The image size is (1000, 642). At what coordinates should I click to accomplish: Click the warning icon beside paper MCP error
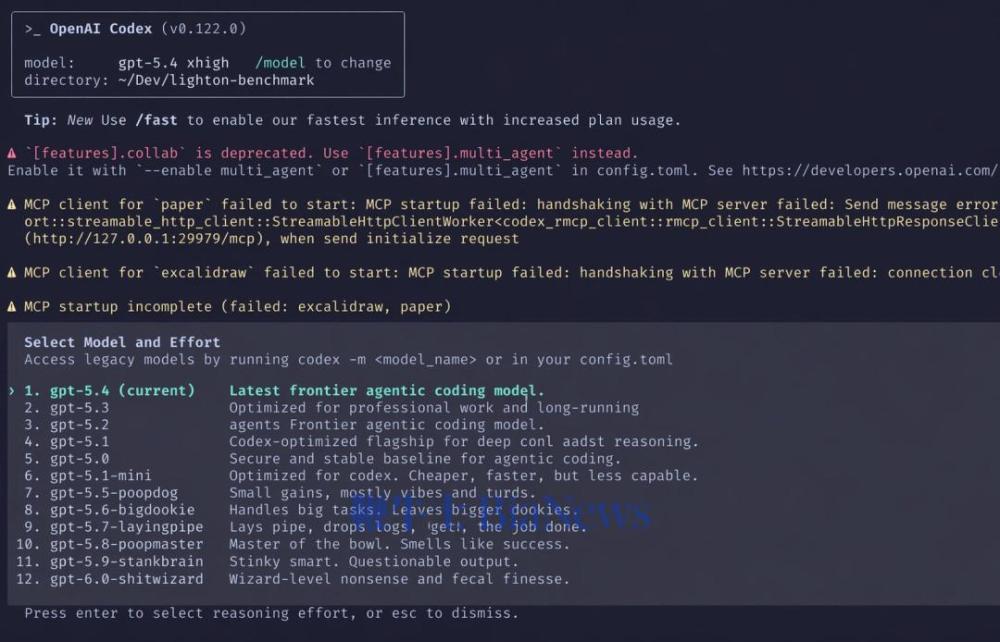pyautogui.click(x=12, y=205)
